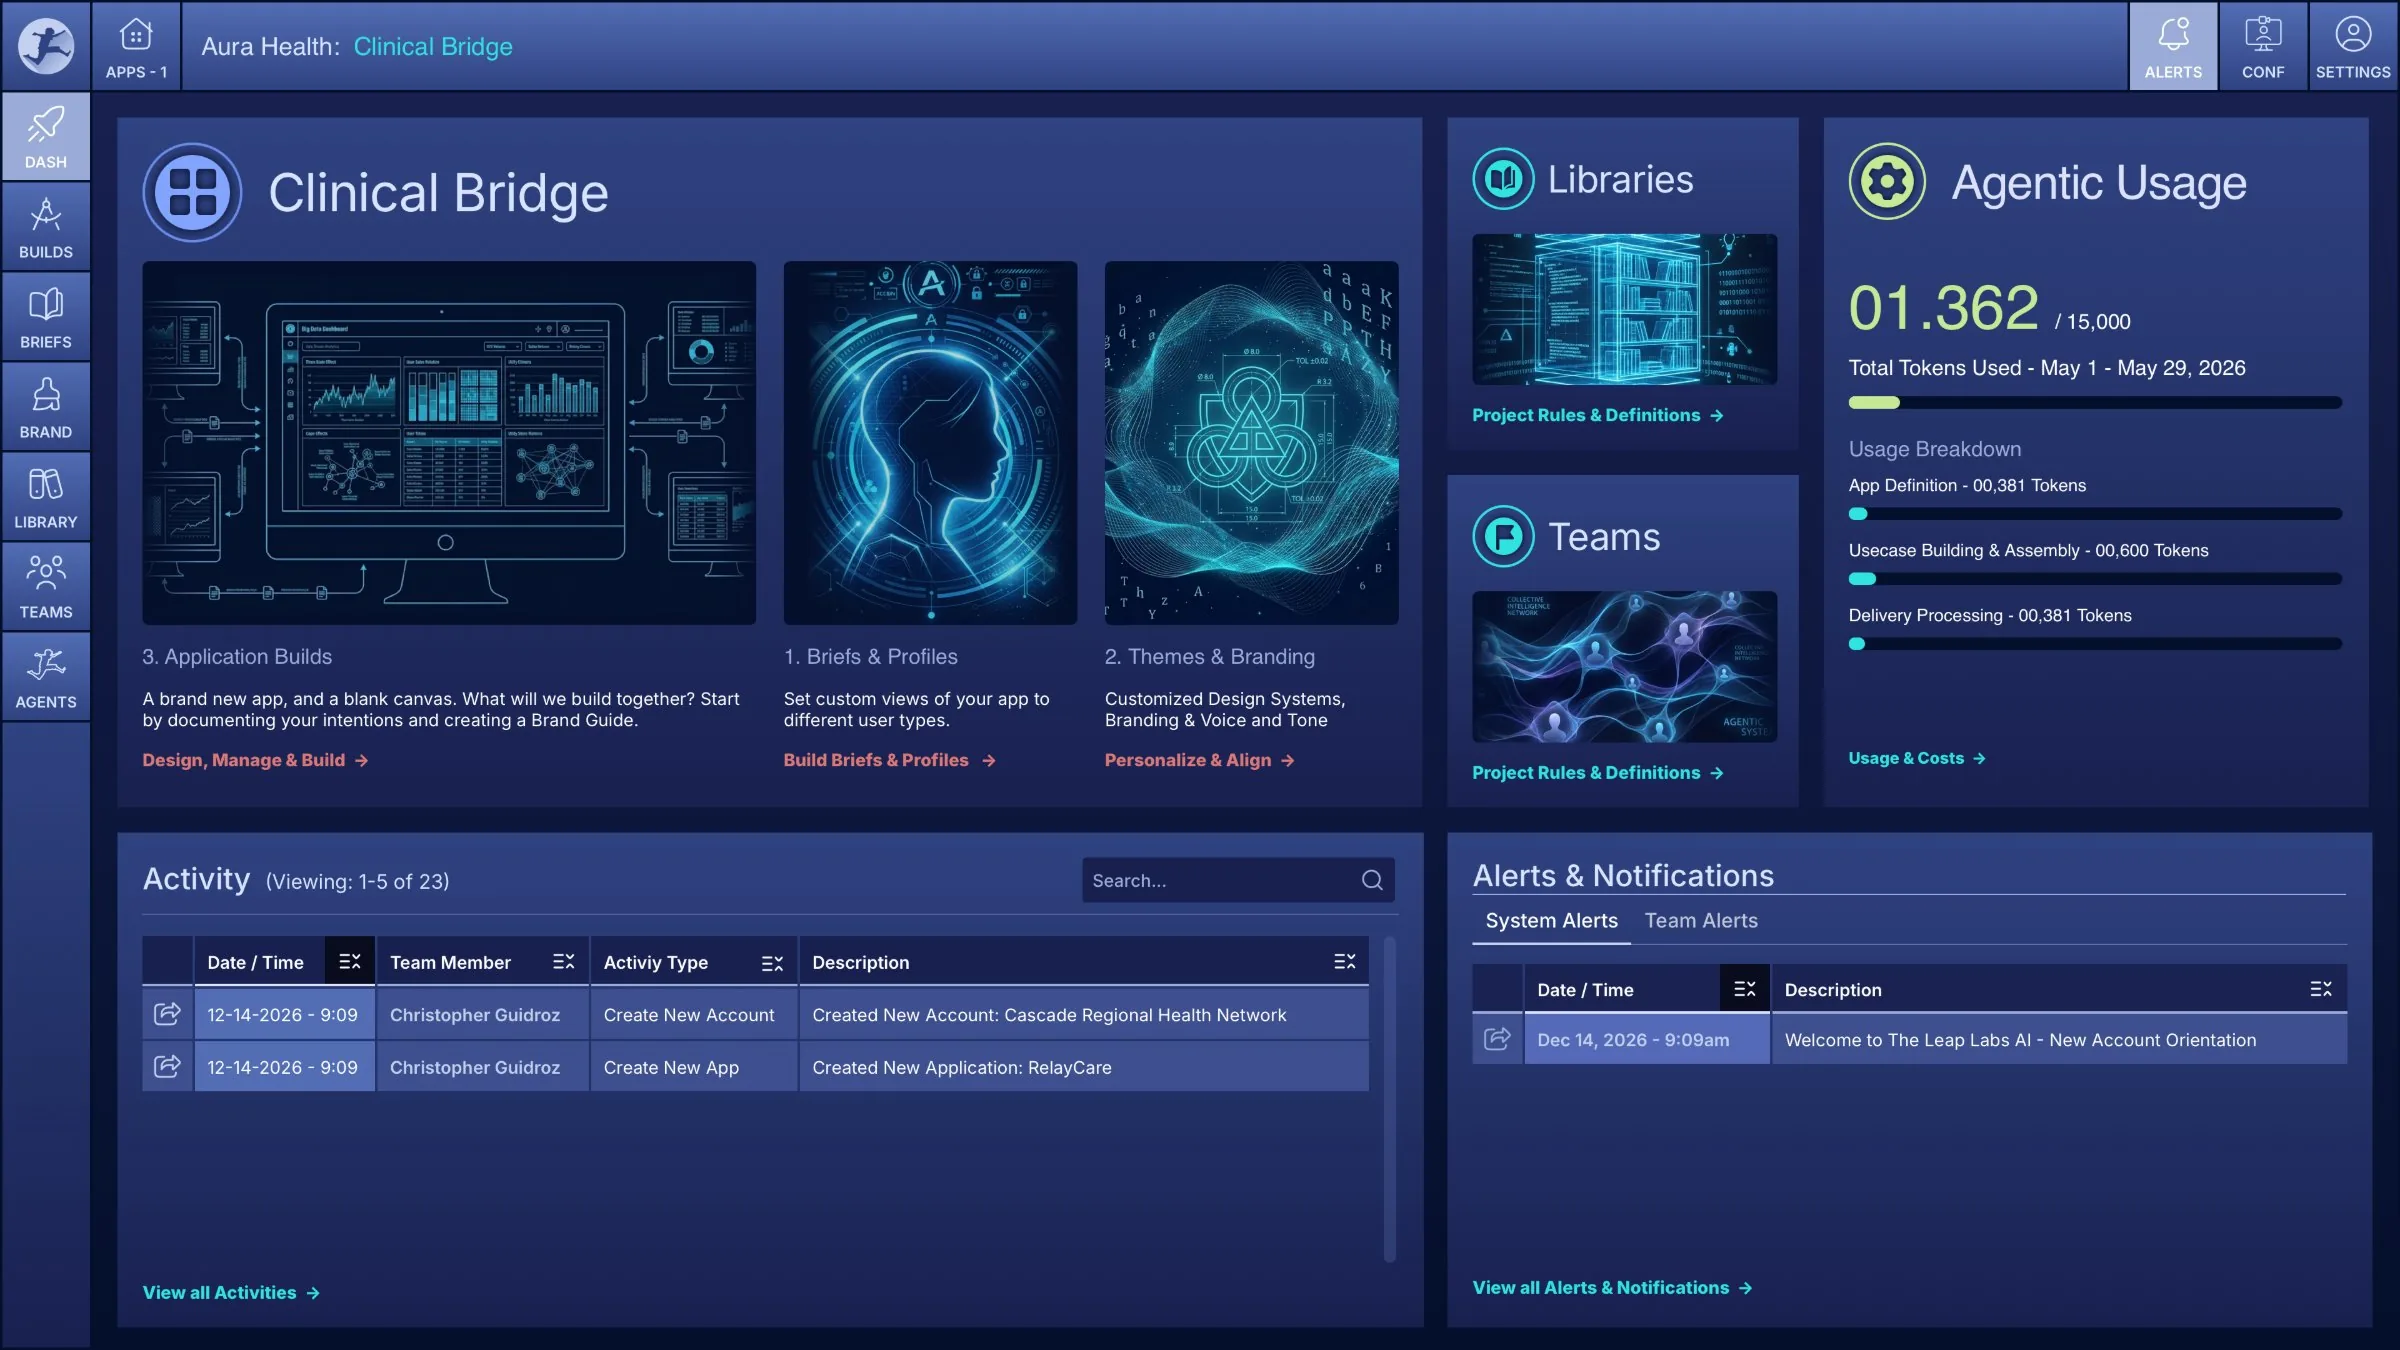Open share icon for Create New App row

(x=167, y=1066)
